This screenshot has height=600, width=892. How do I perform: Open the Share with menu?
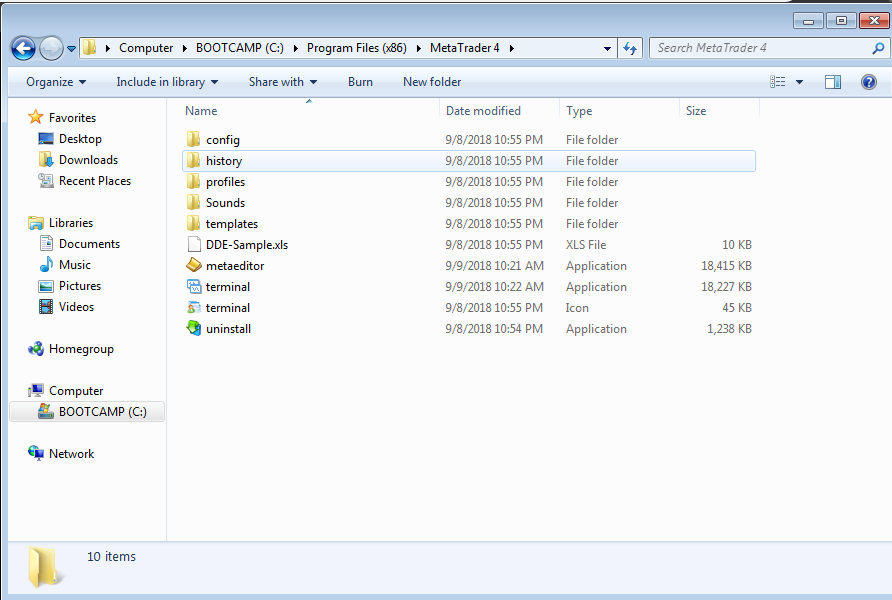[x=283, y=82]
